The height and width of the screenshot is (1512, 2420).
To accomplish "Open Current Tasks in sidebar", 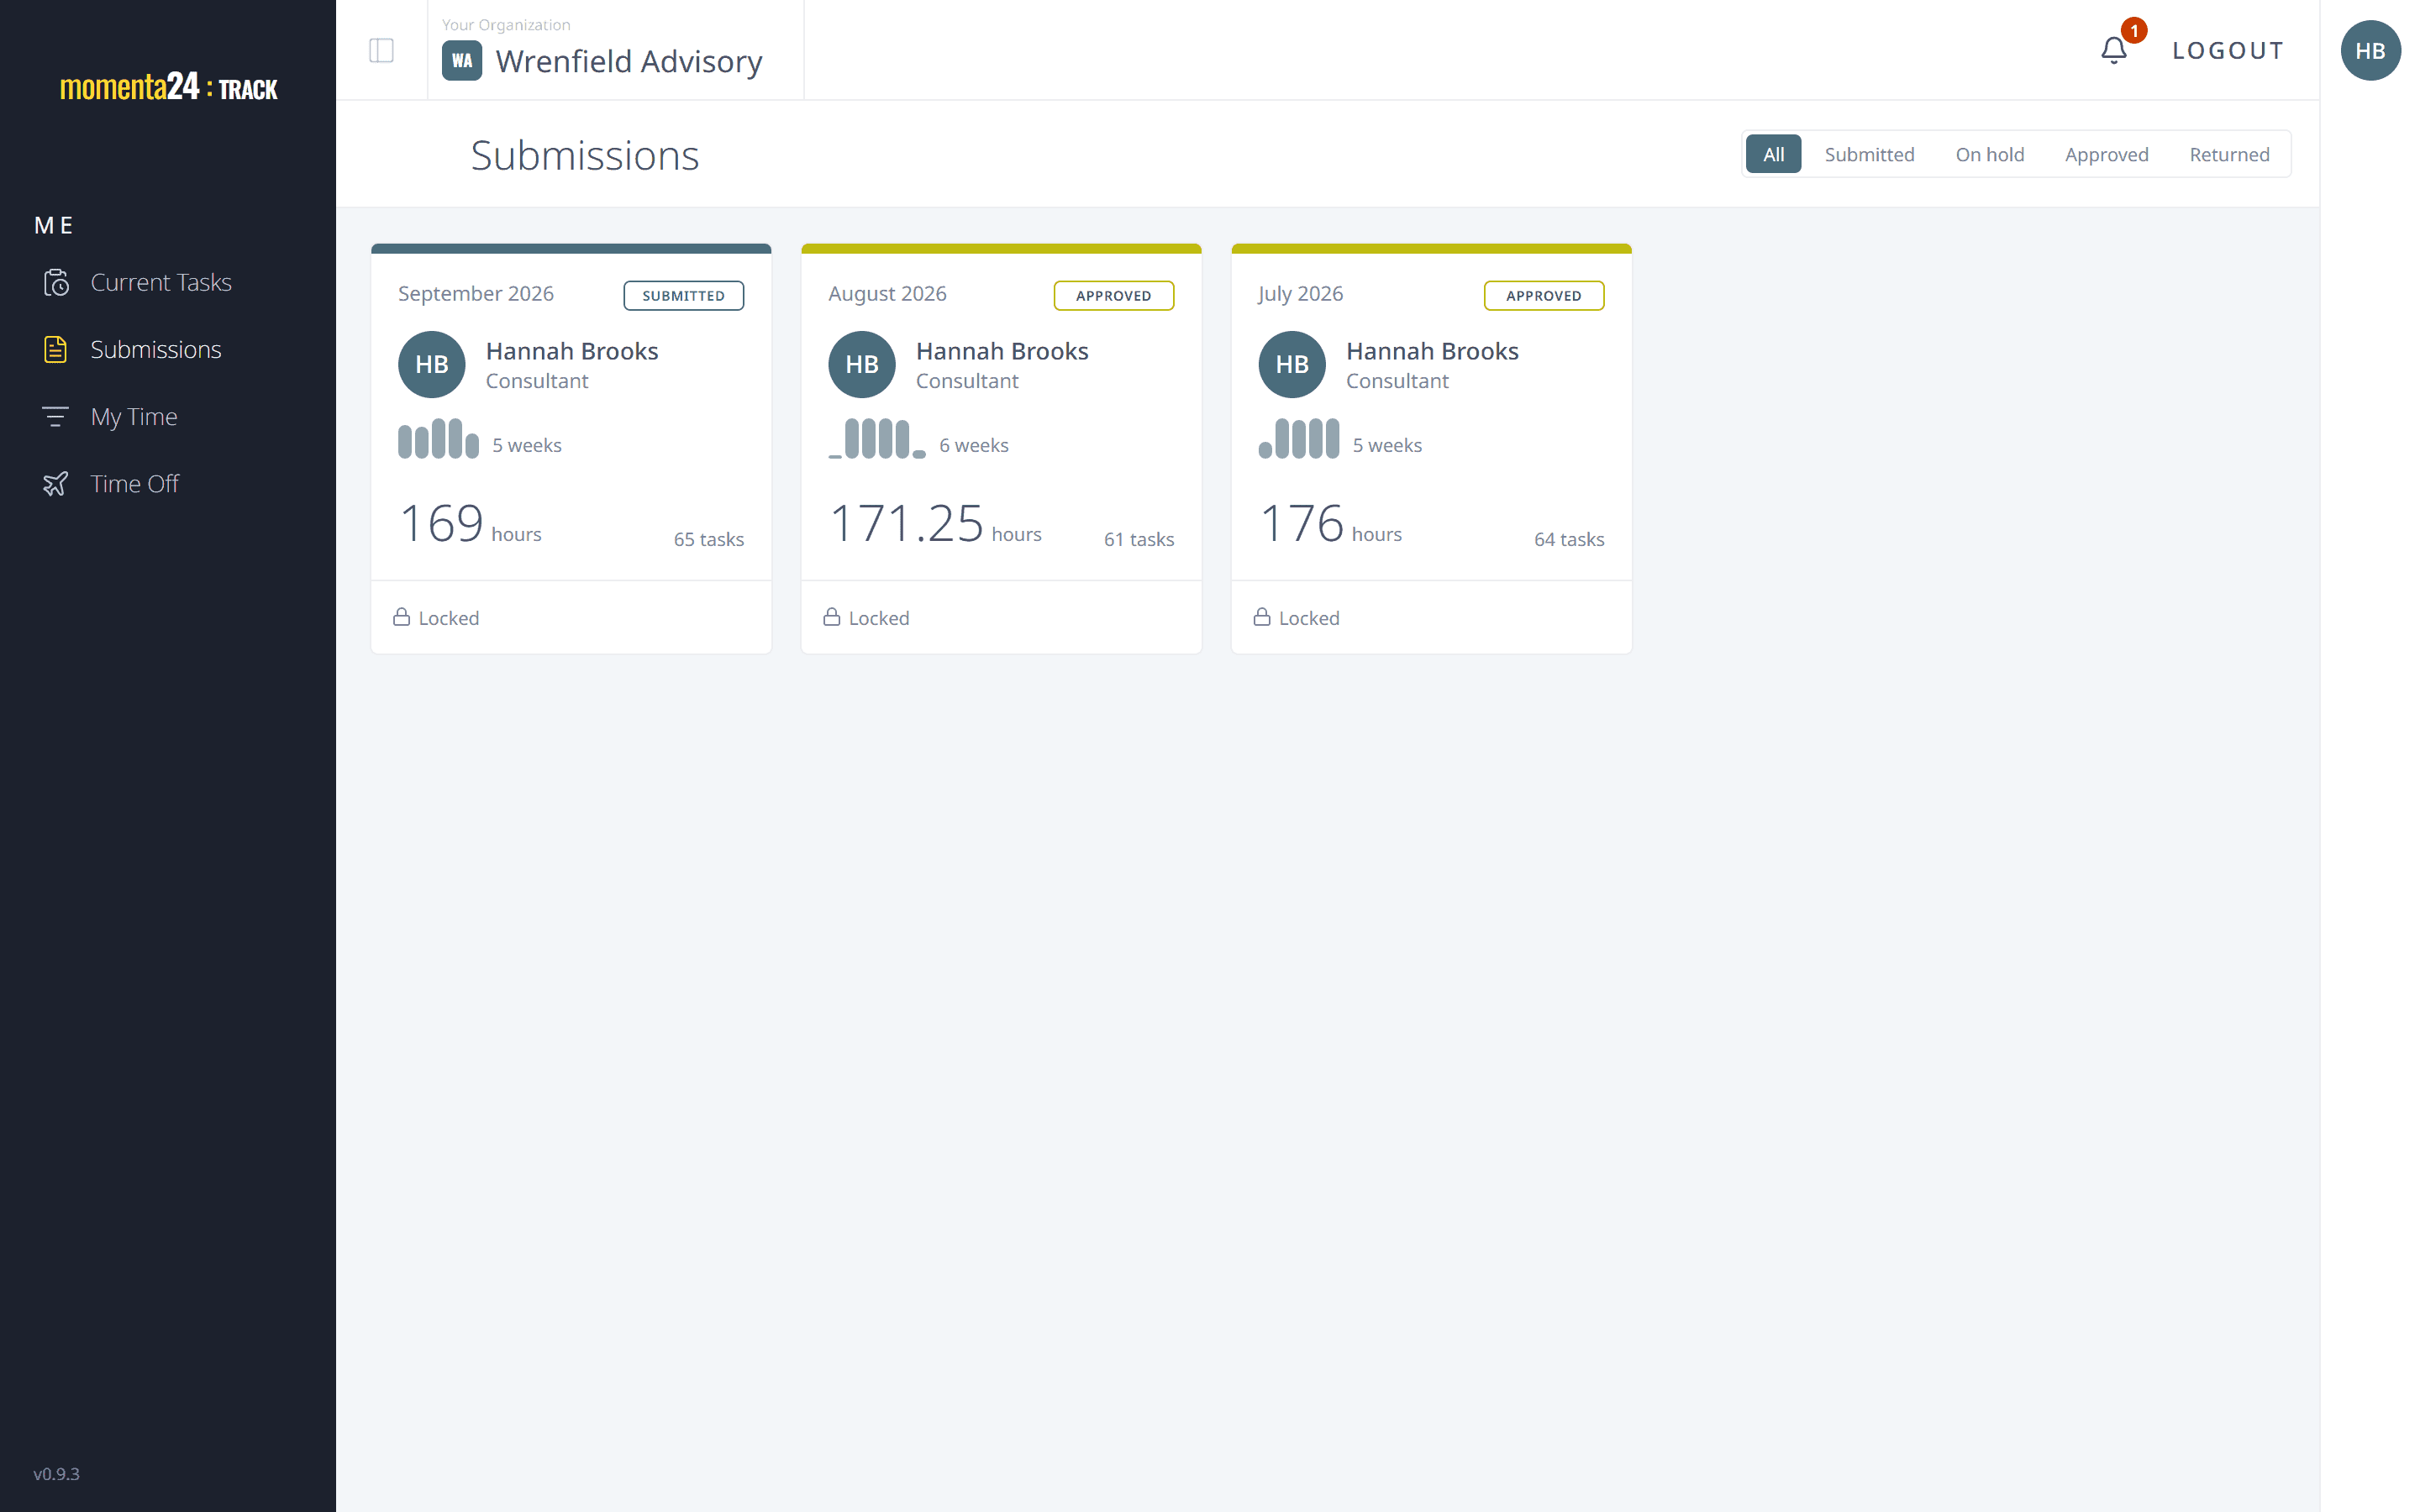I will (161, 283).
